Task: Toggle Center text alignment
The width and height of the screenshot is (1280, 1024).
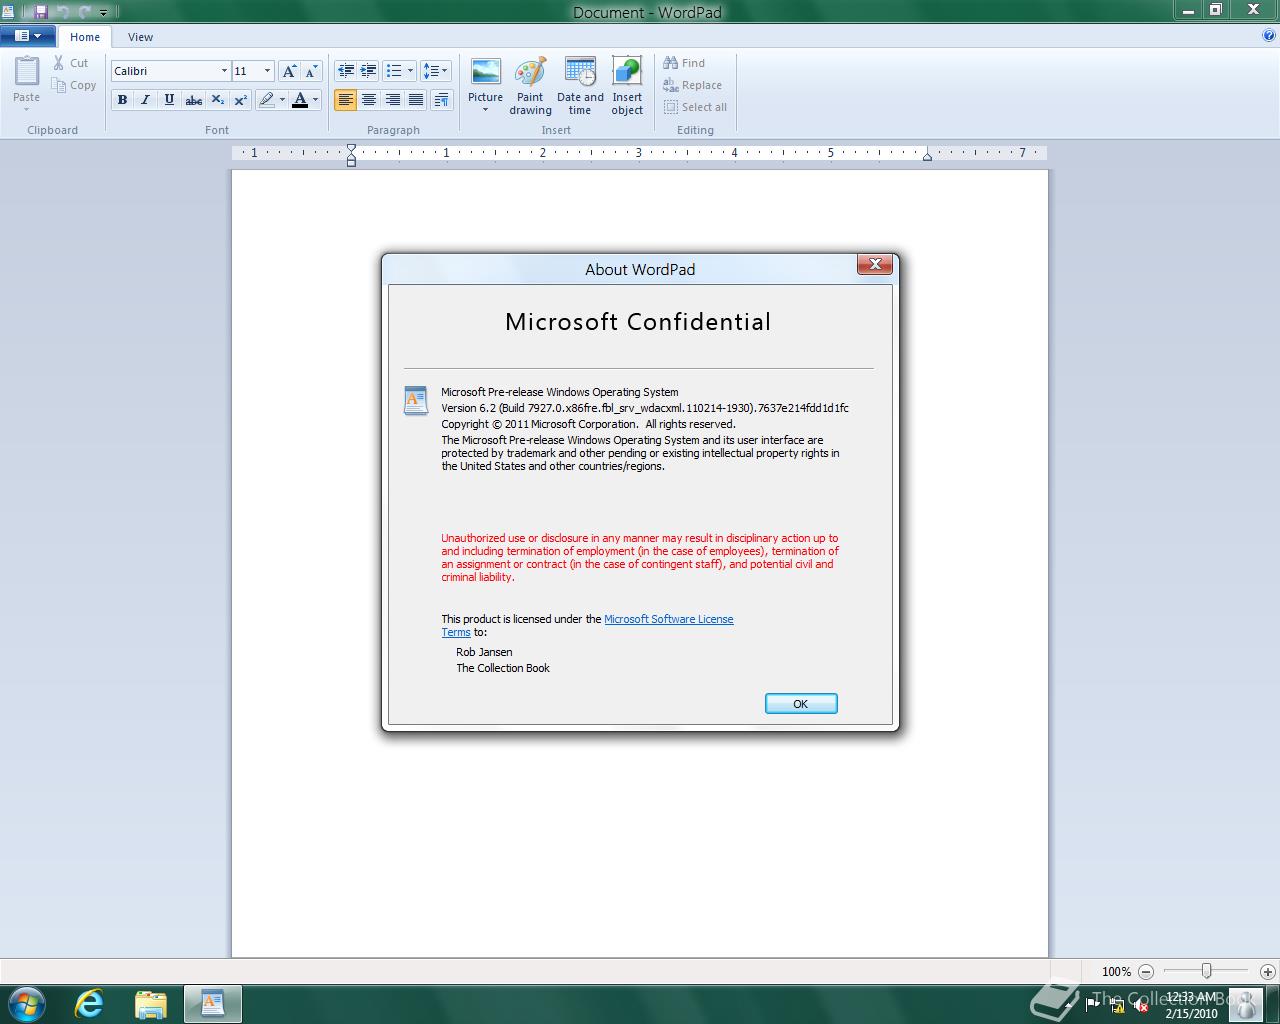Action: 369,99
